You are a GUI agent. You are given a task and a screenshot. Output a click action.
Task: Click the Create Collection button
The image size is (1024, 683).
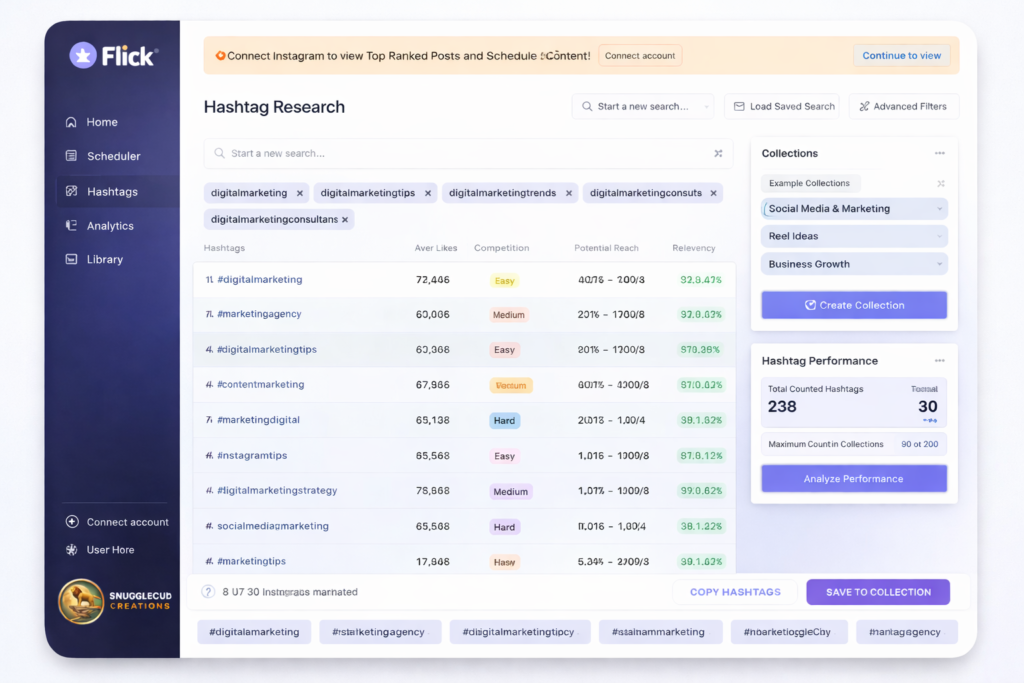853,305
